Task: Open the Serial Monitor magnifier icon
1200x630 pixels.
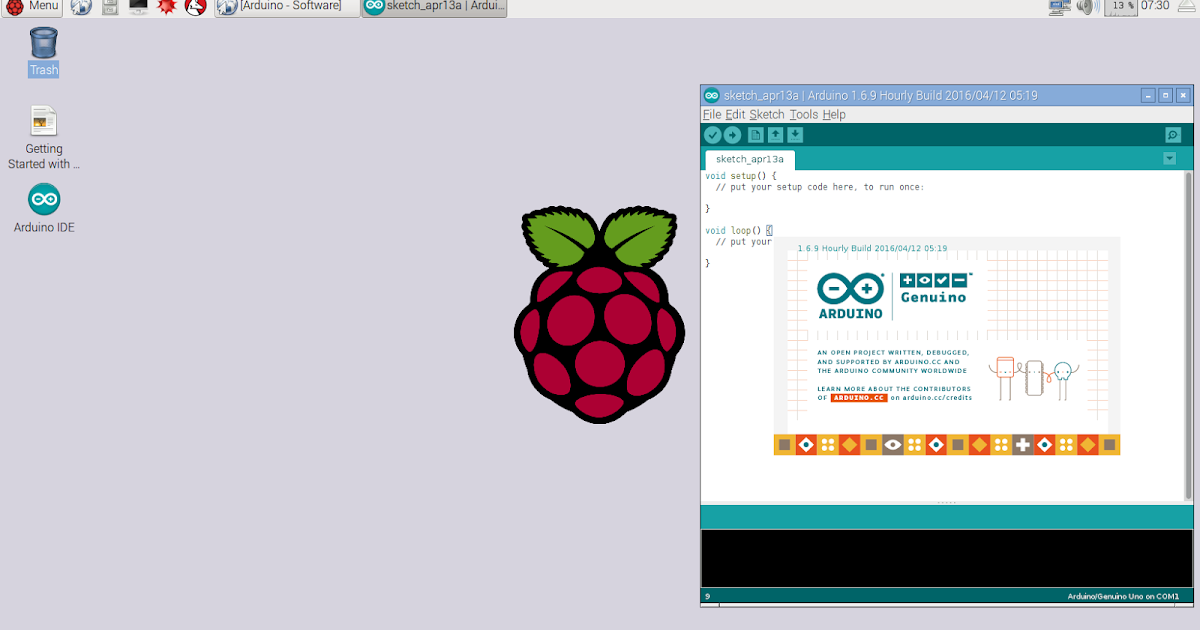Action: 1173,135
